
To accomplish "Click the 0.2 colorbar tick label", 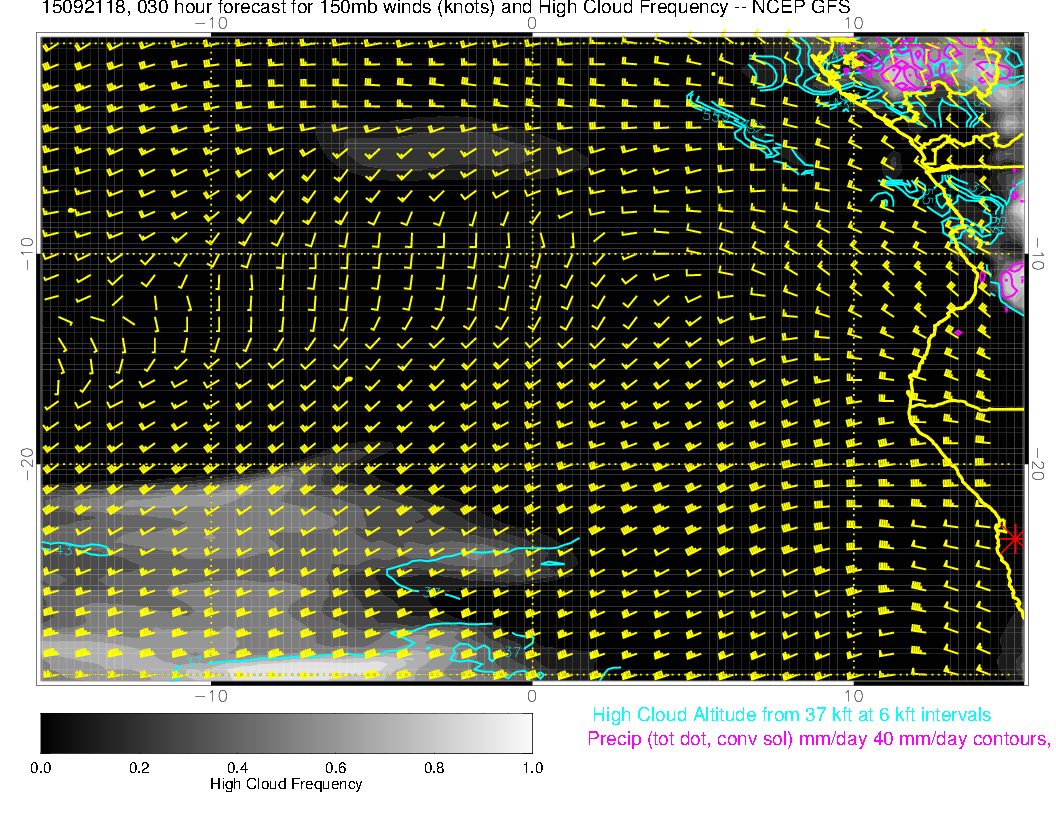I will [139, 767].
